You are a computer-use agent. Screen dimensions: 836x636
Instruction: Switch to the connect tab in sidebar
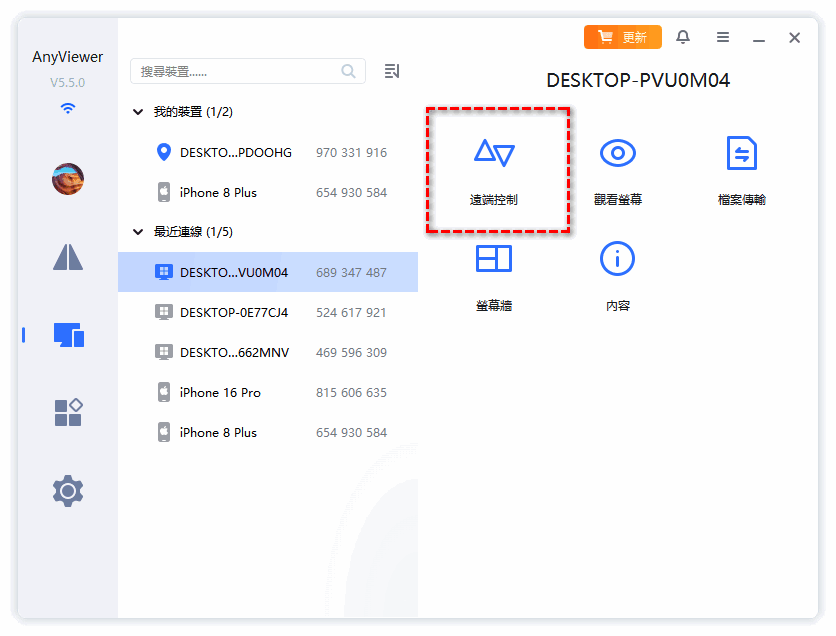coord(68,257)
